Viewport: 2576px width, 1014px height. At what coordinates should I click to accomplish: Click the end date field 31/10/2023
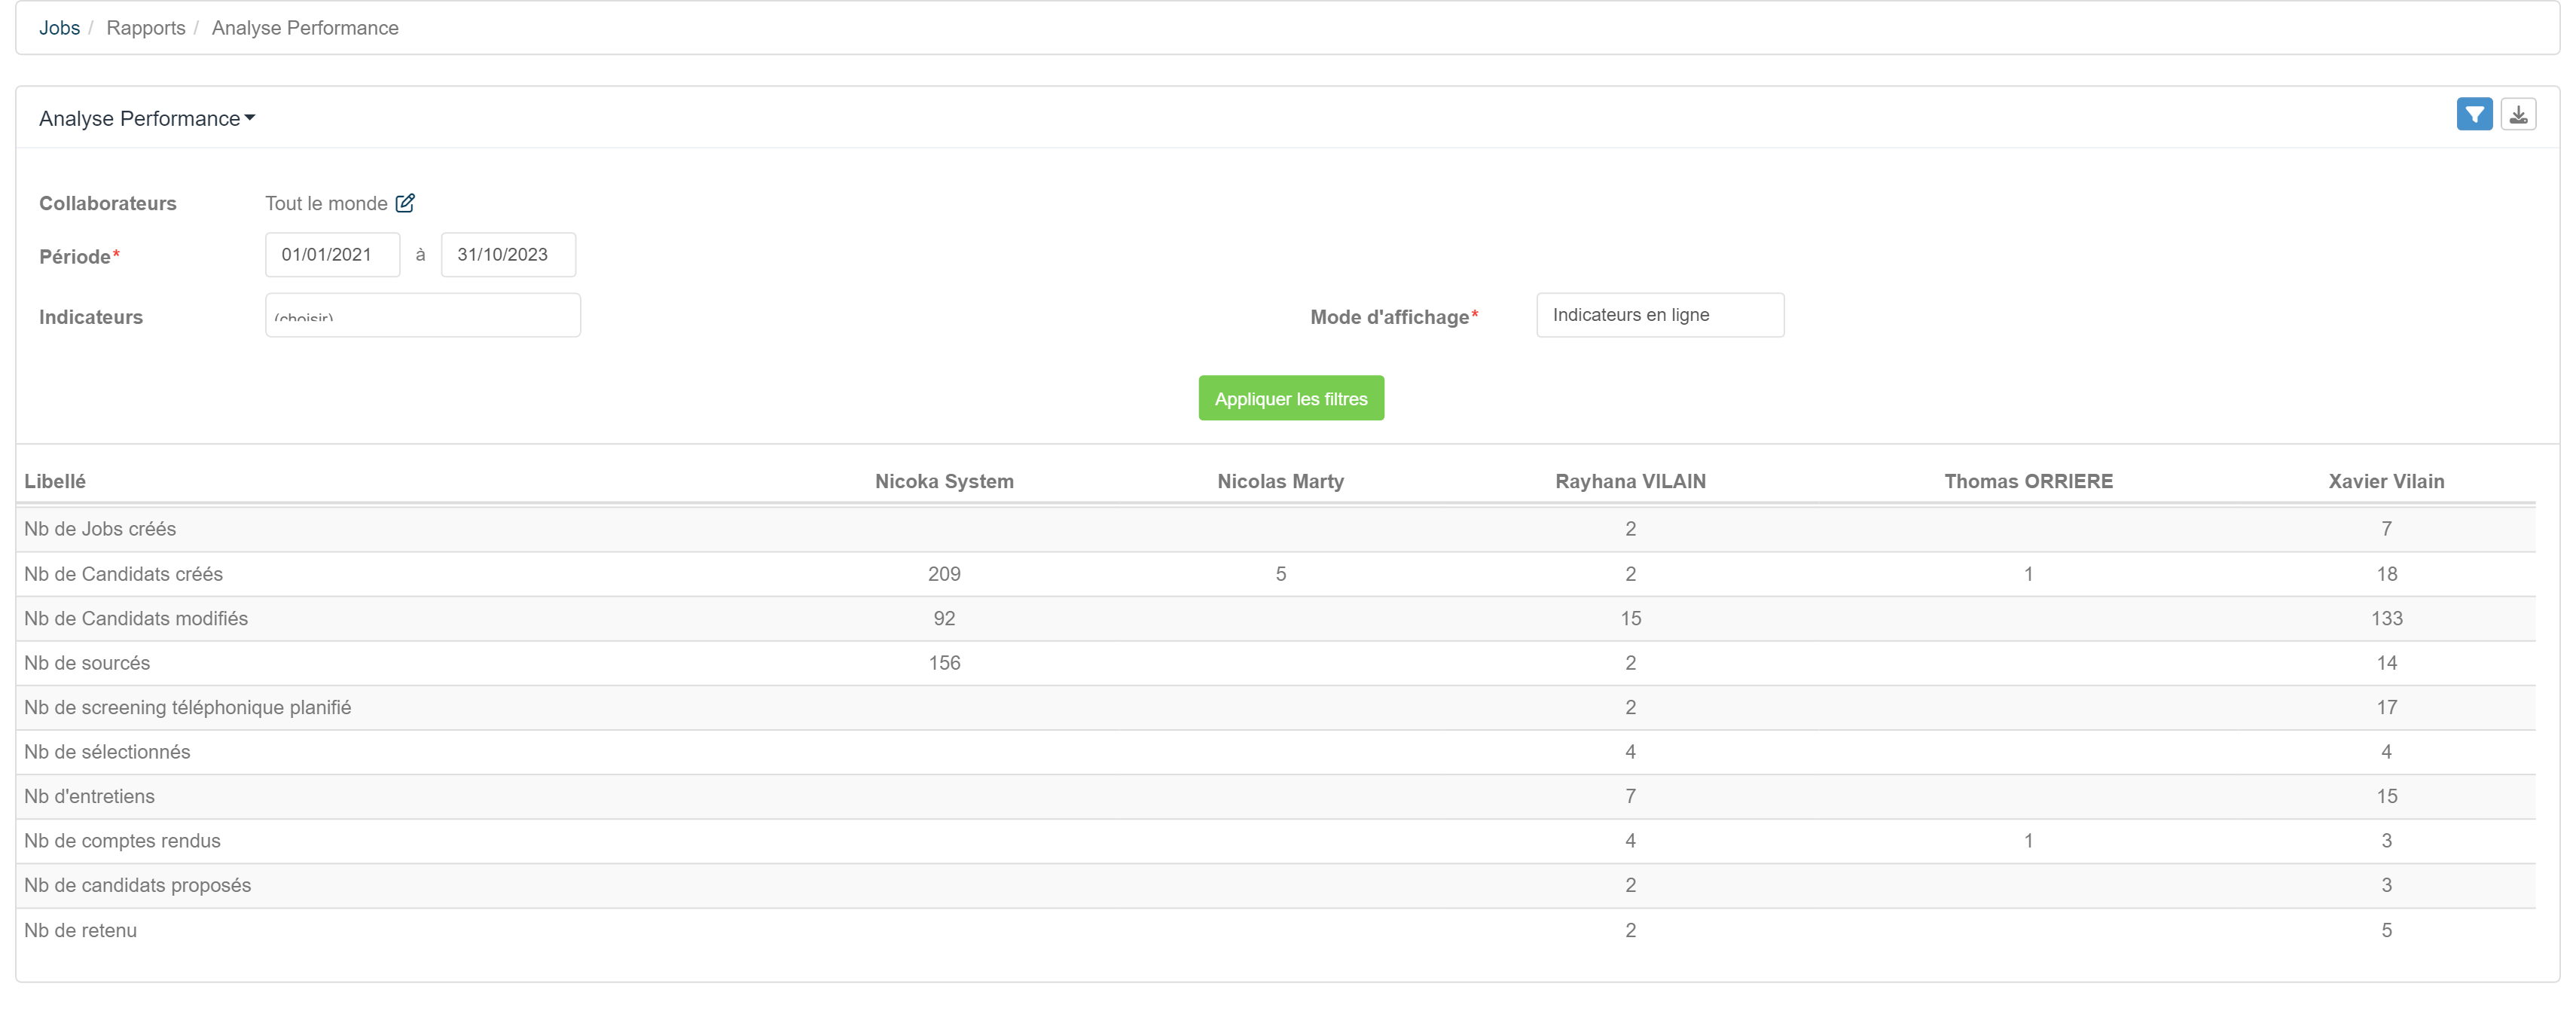click(508, 255)
